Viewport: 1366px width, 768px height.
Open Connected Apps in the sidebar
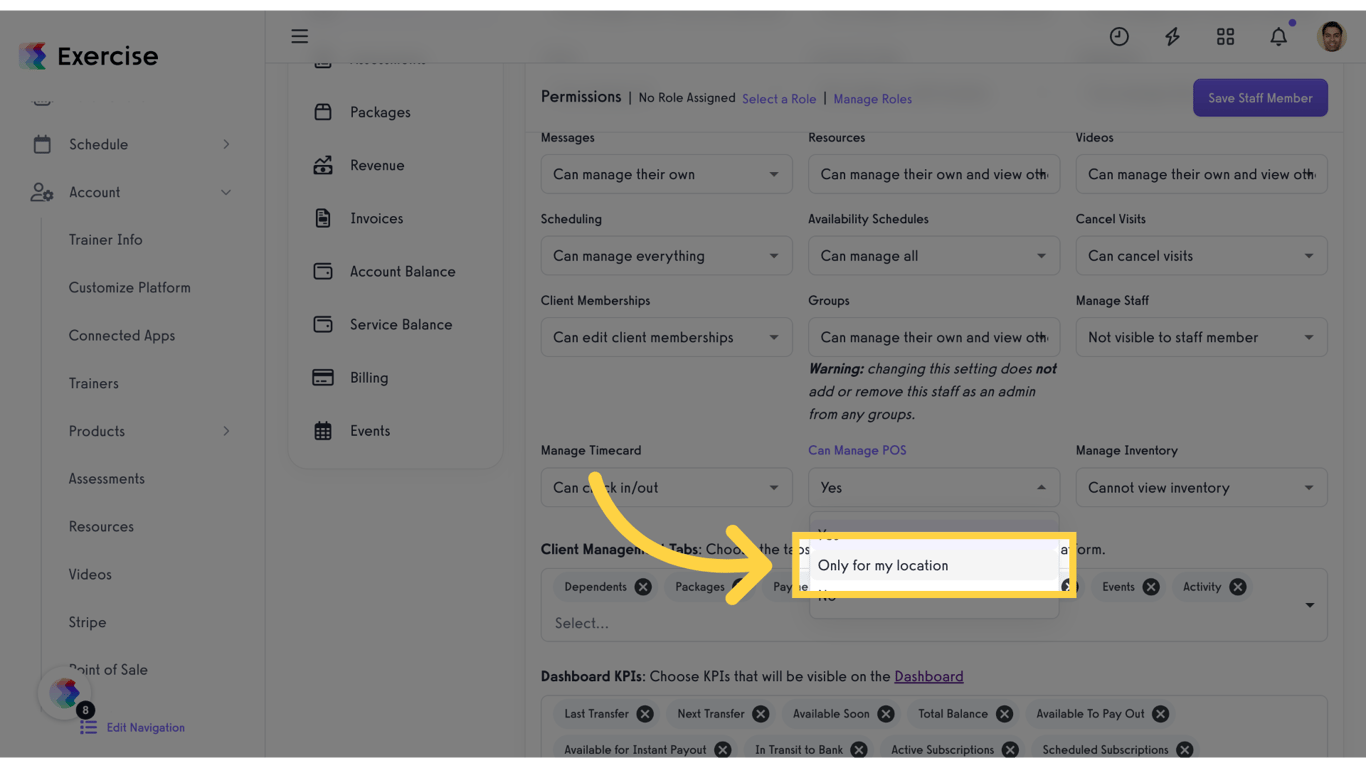121,336
